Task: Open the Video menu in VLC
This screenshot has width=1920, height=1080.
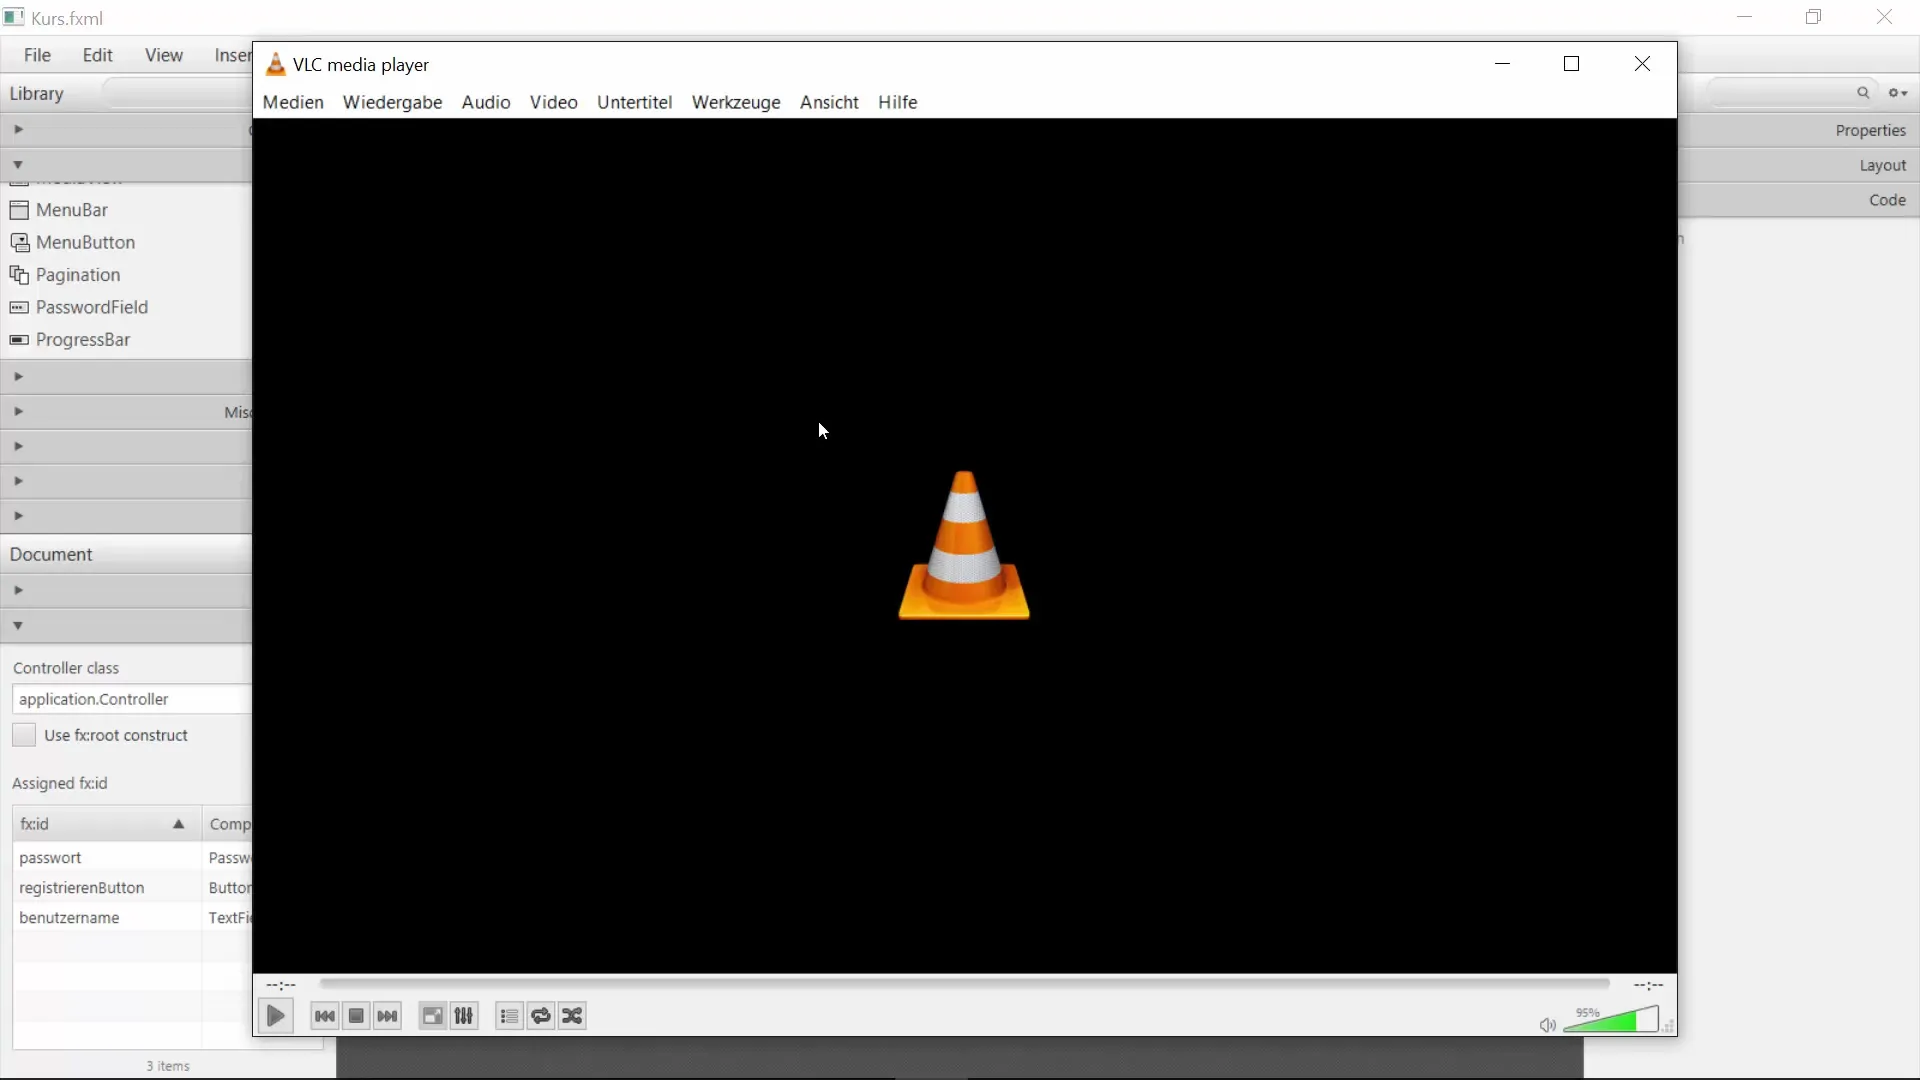Action: [553, 102]
